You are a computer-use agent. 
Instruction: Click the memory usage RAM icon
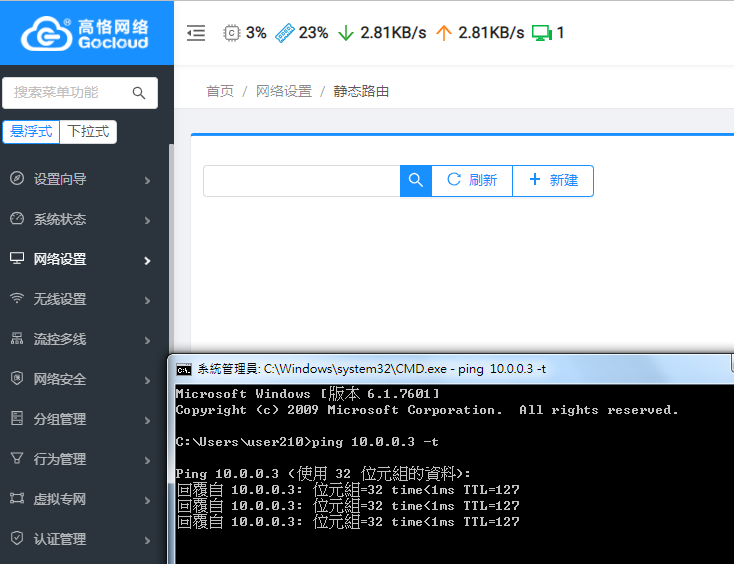[x=285, y=33]
